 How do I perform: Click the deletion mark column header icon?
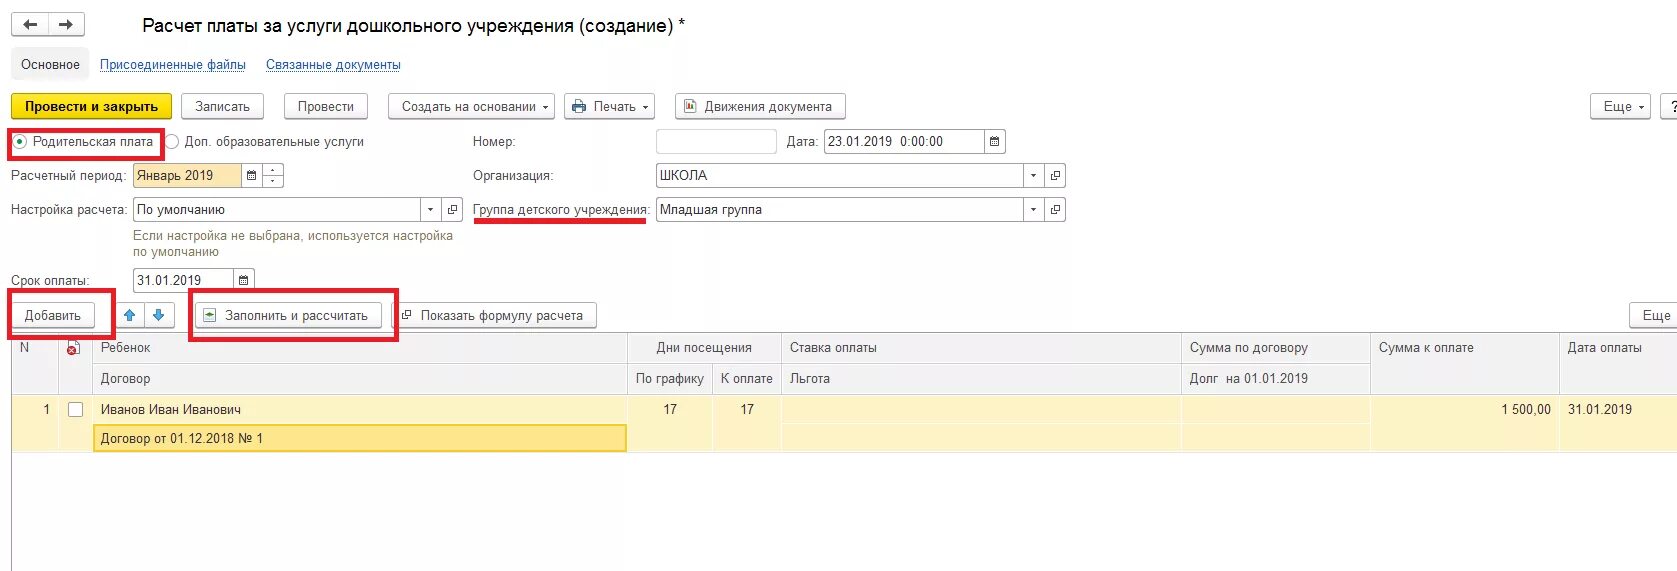pos(73,348)
